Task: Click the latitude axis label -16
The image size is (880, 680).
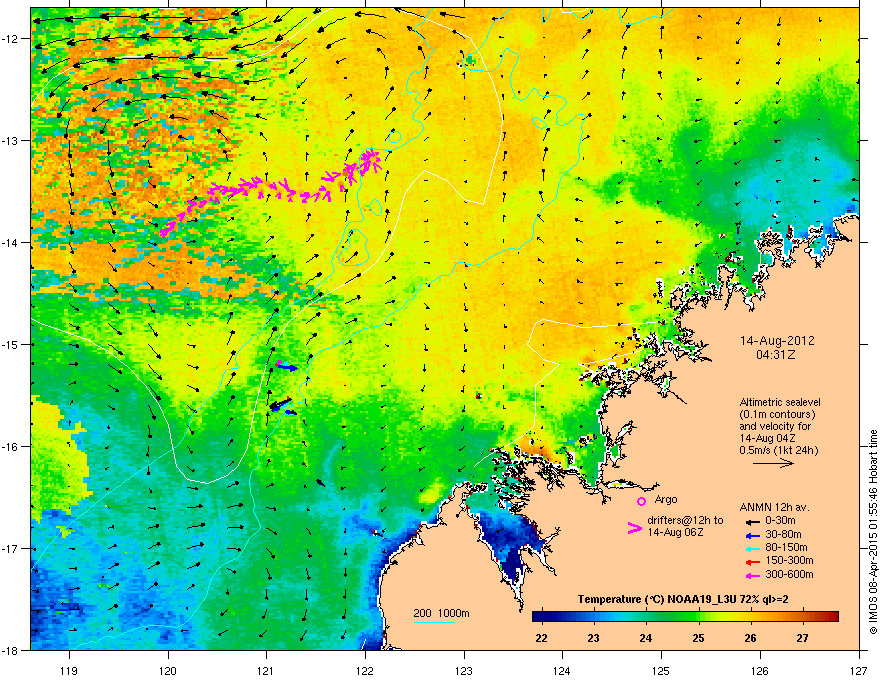Action: click(11, 447)
